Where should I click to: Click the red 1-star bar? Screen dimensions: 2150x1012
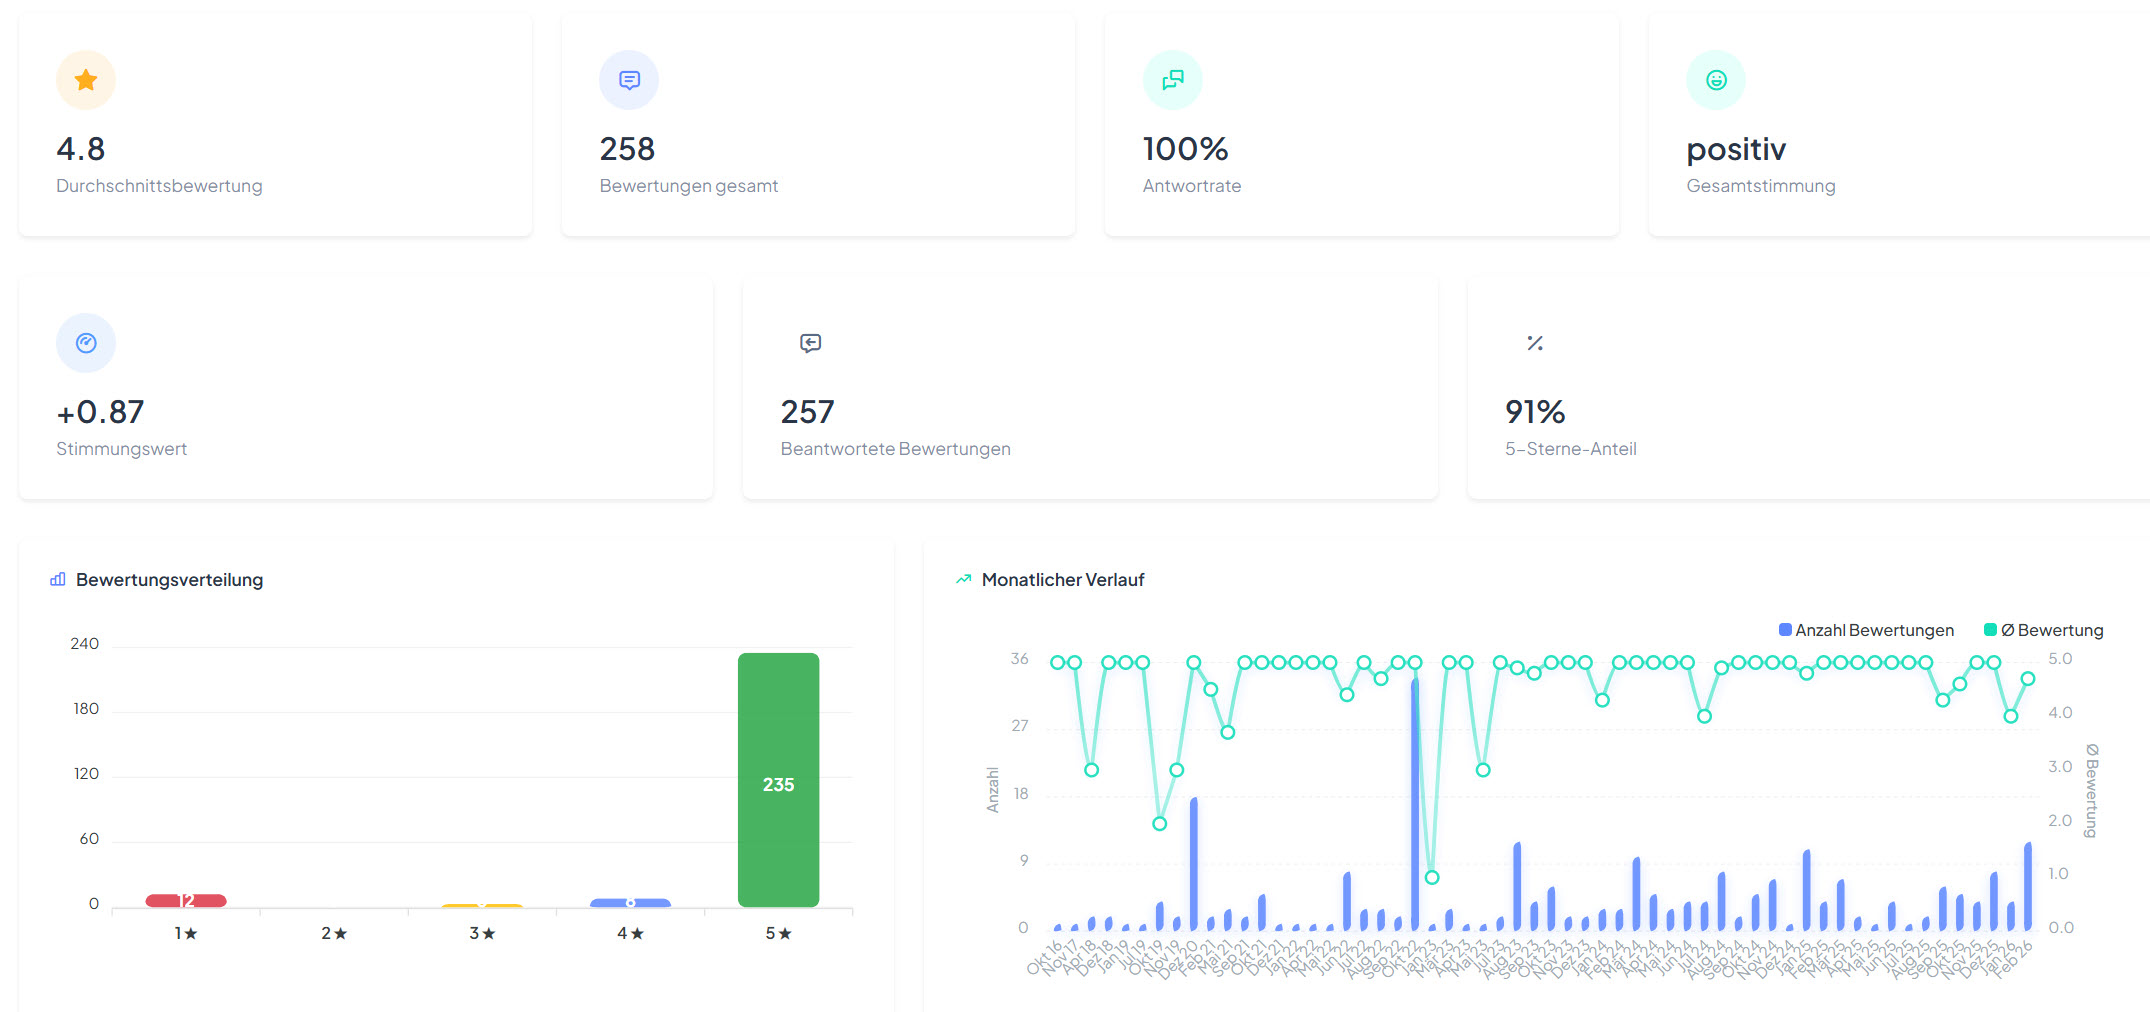click(x=186, y=901)
